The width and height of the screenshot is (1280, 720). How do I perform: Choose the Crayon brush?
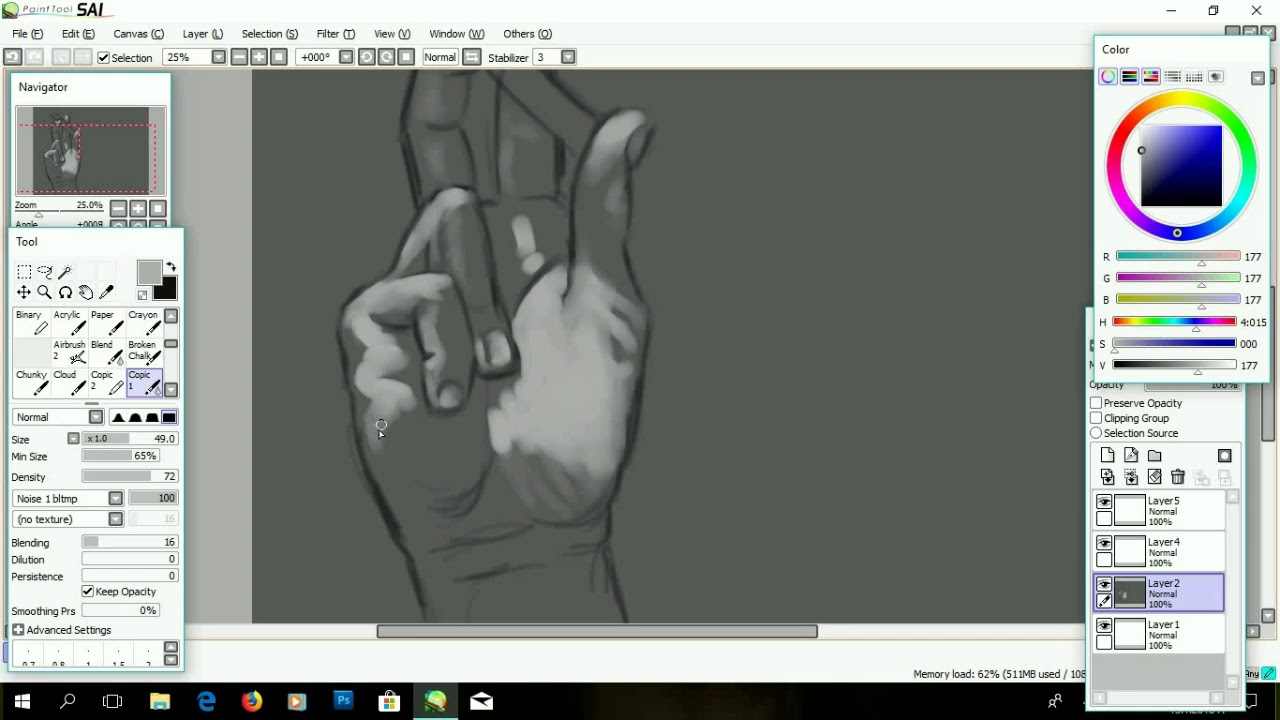point(144,322)
